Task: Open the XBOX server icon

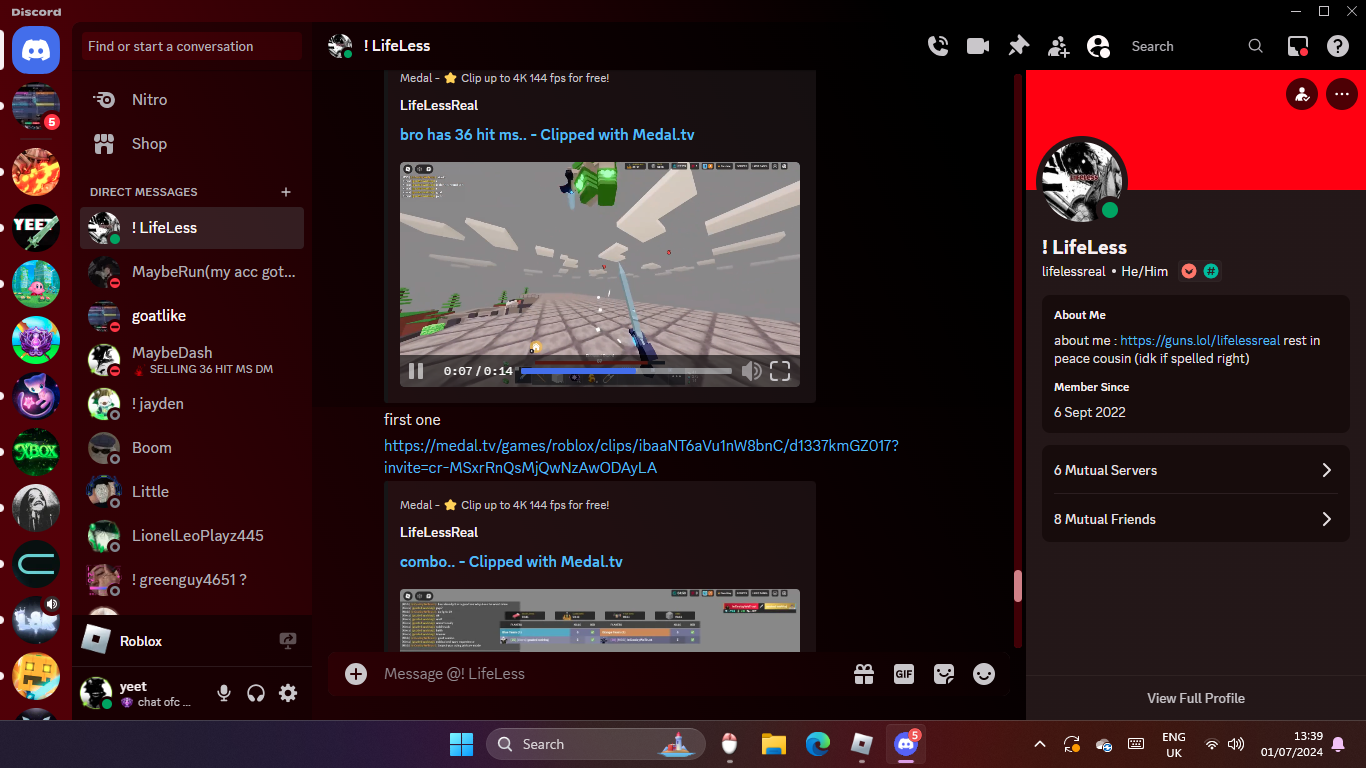Action: tap(36, 452)
